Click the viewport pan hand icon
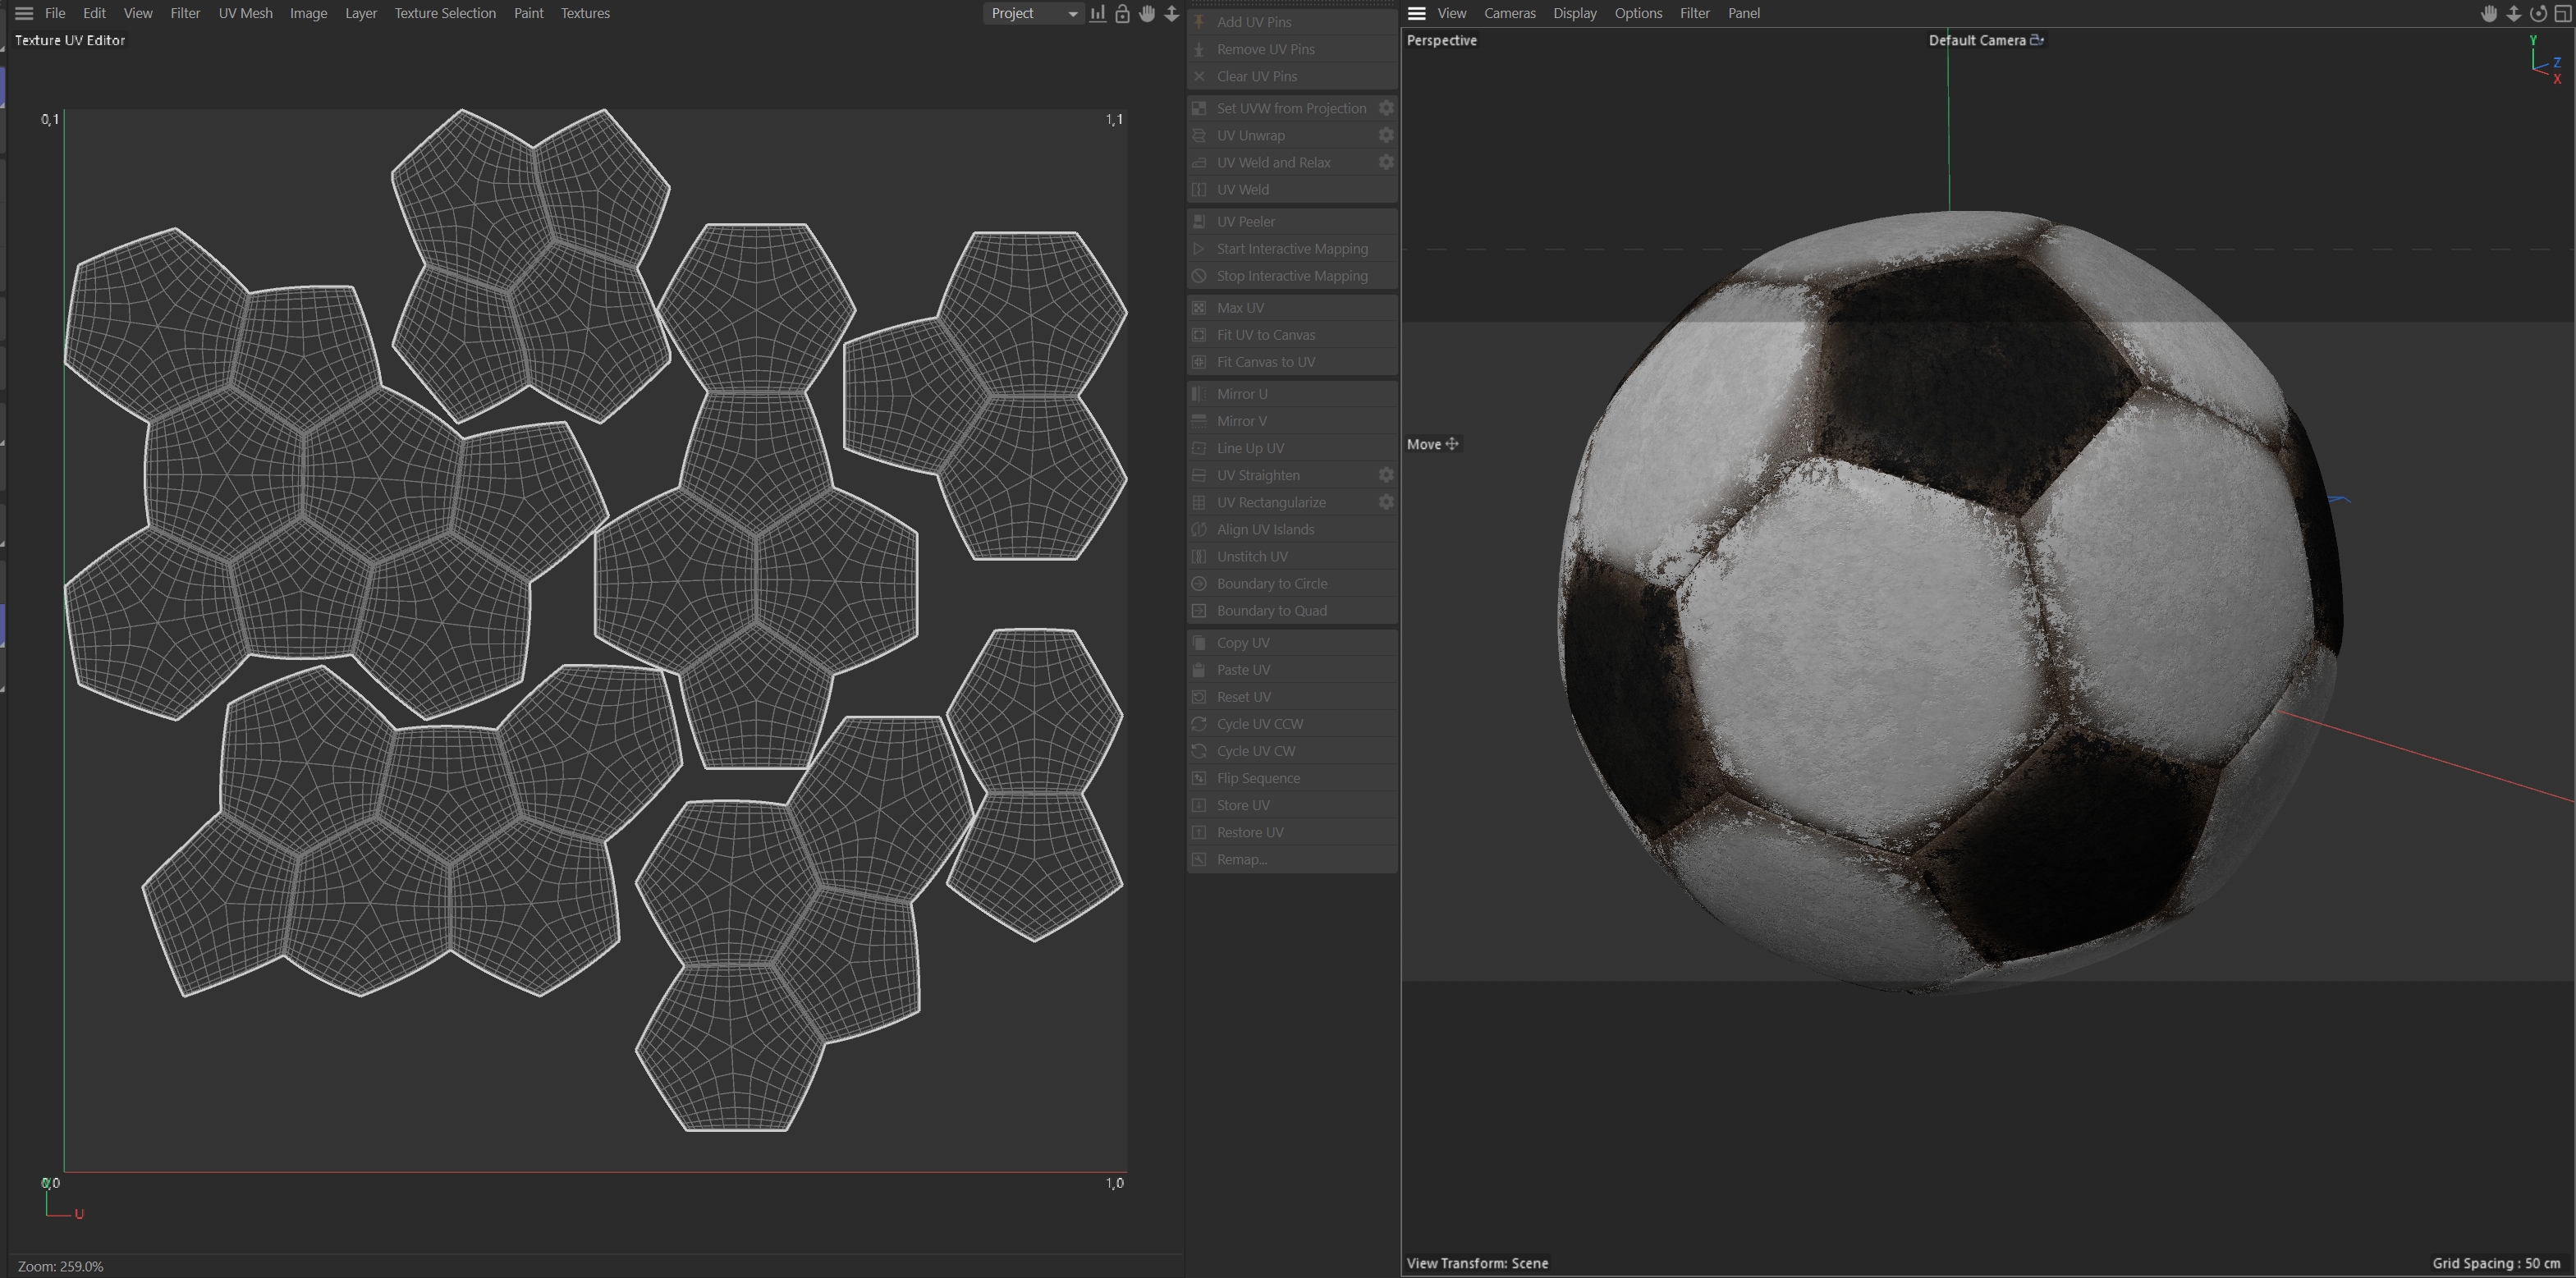This screenshot has width=2576, height=1278. point(2489,13)
